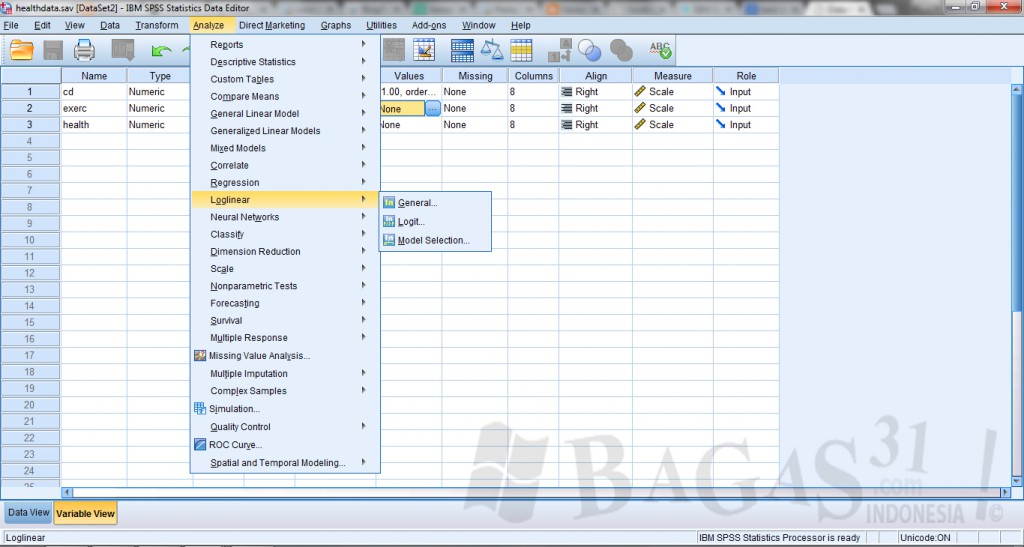This screenshot has height=547, width=1024.
Task: Click the Logit icon in submenu
Action: pyautogui.click(x=389, y=221)
